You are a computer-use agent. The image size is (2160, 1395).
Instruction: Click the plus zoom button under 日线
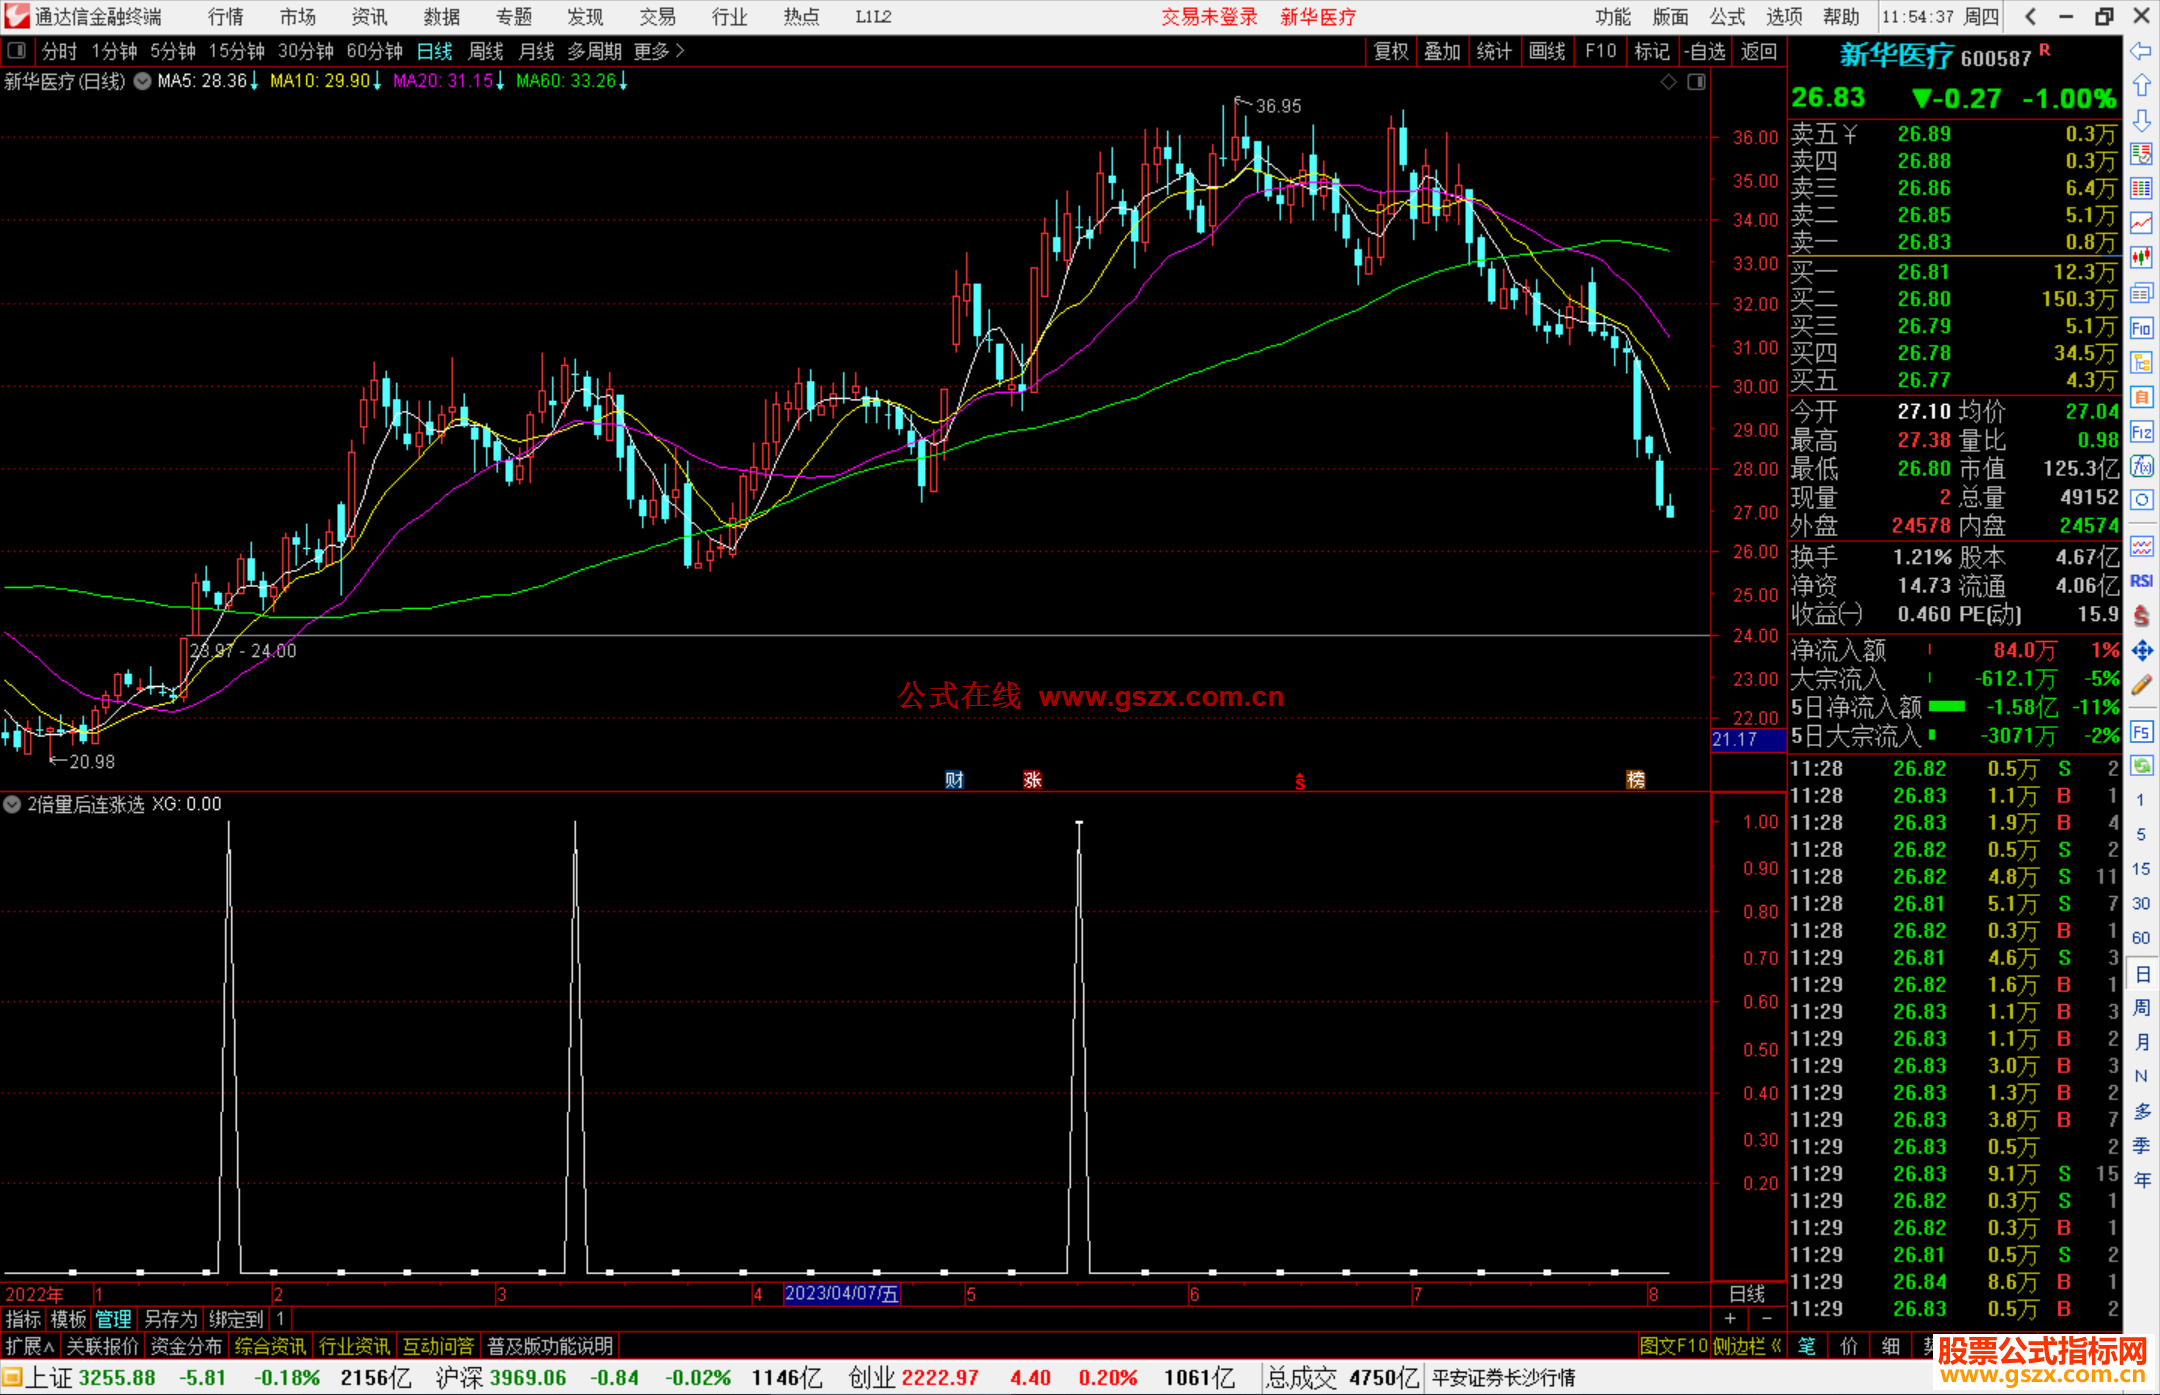1730,1318
